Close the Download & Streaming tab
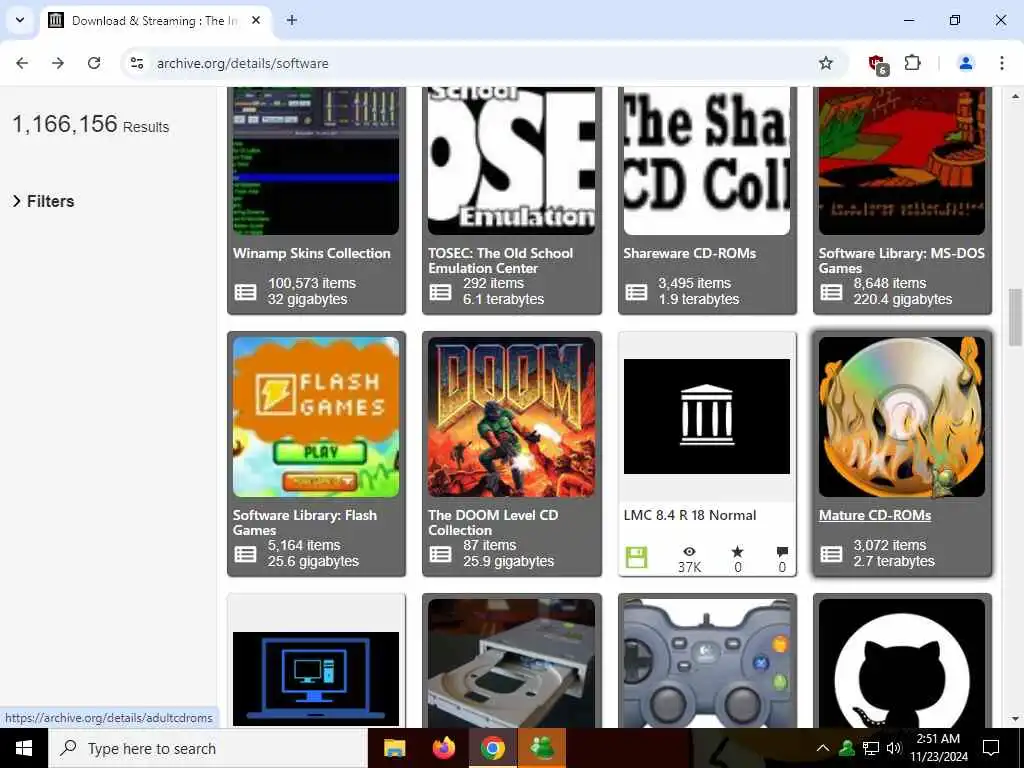Image resolution: width=1024 pixels, height=768 pixels. pyautogui.click(x=256, y=20)
